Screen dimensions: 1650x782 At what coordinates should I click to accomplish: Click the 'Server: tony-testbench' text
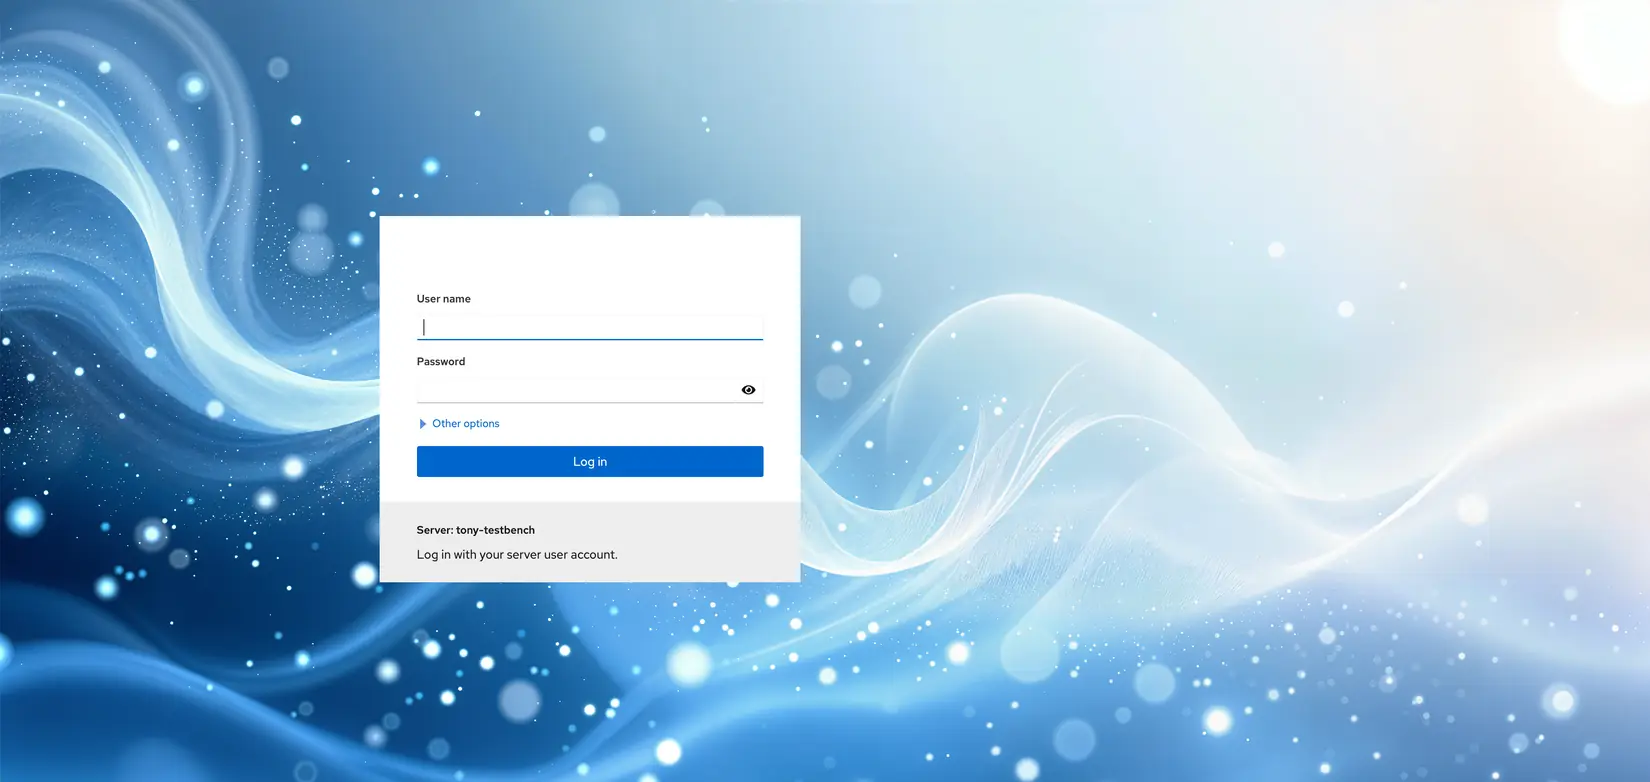[476, 530]
